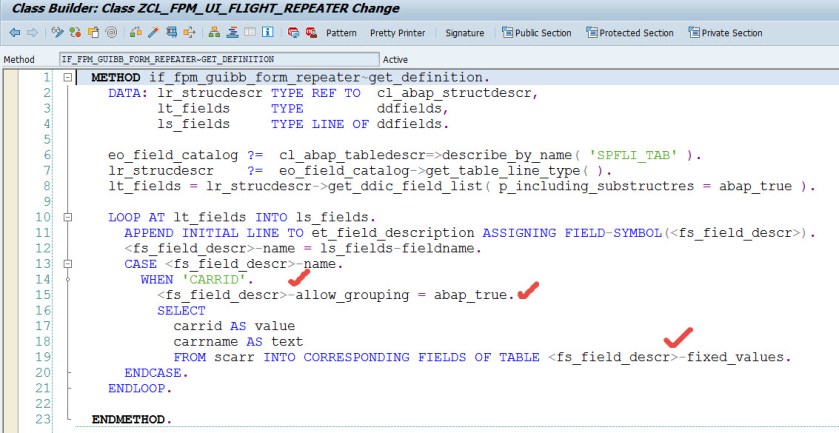
Task: Run Pretty Printer
Action: tap(398, 33)
